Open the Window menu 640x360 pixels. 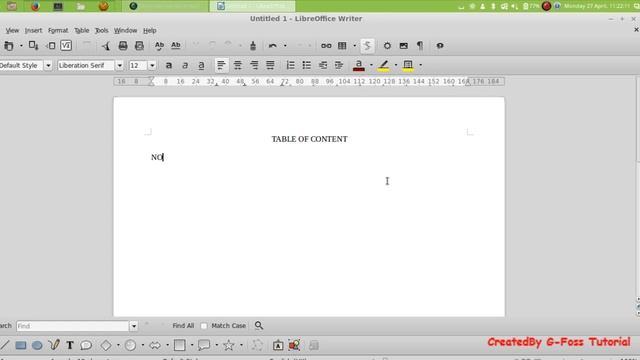(x=125, y=31)
